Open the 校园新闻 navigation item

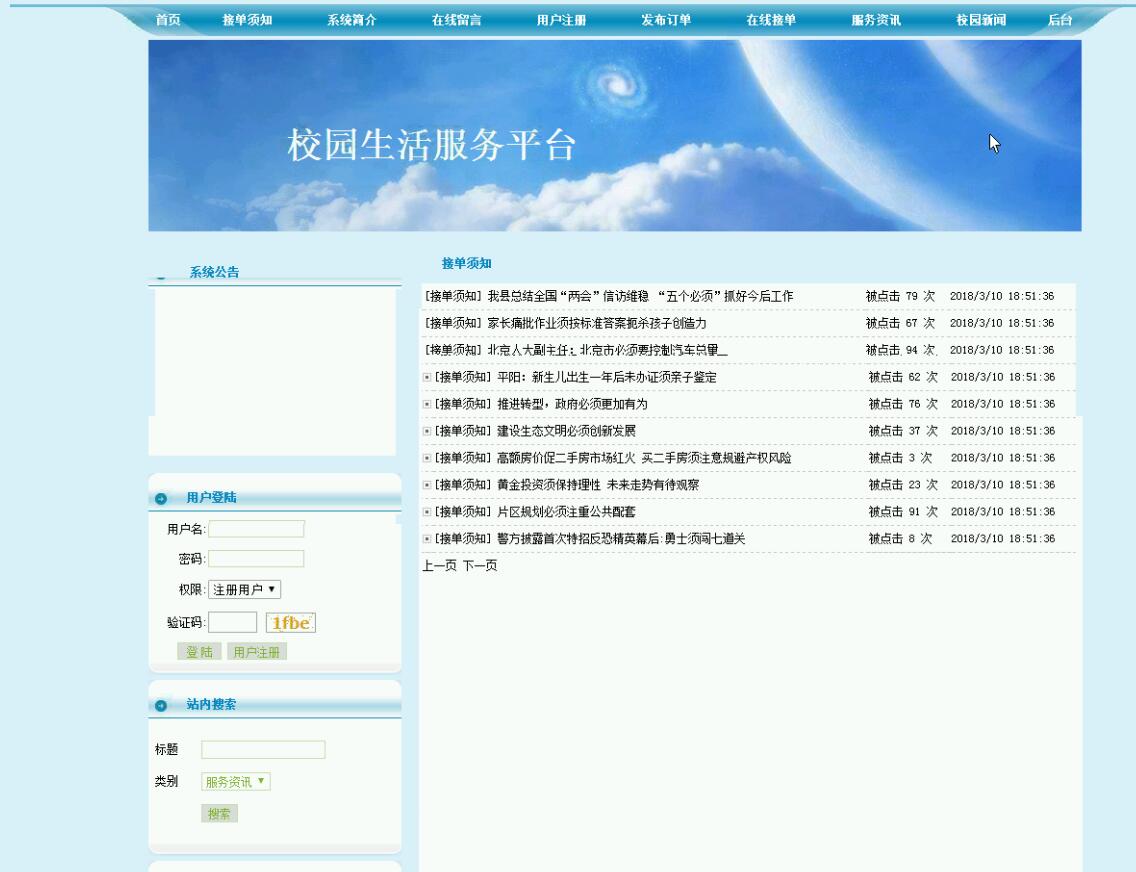pos(981,20)
